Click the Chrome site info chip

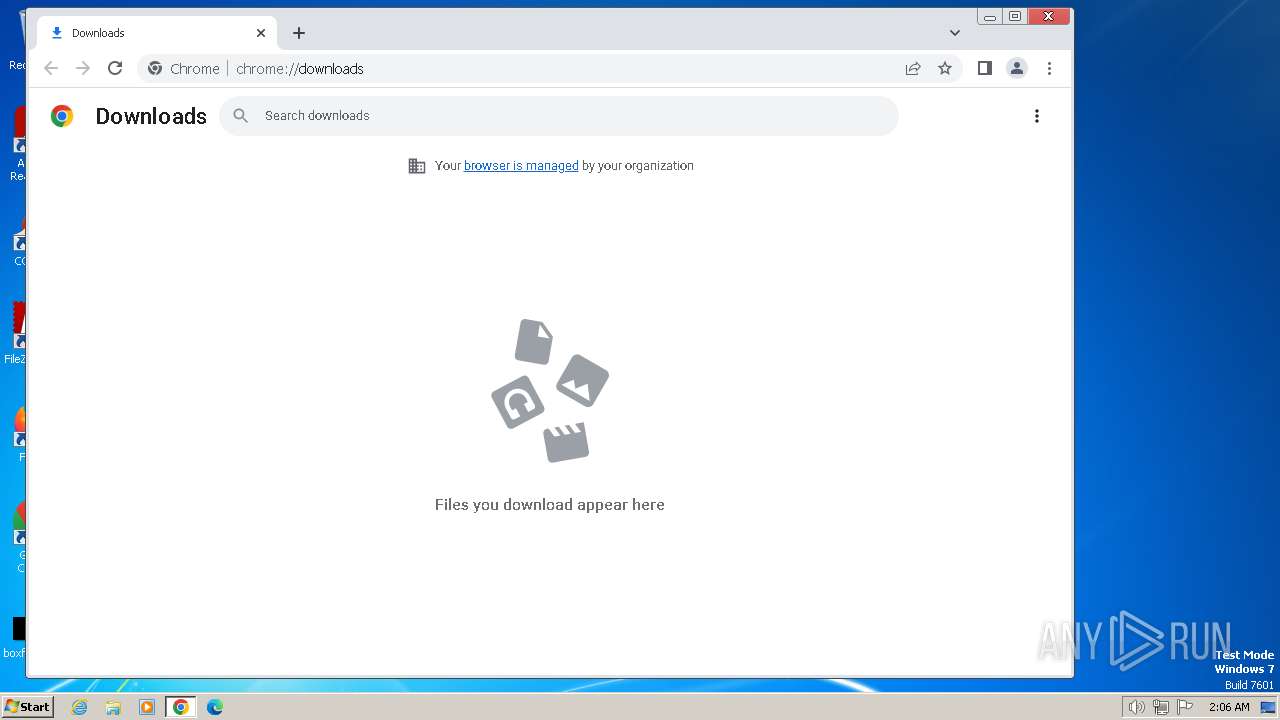[x=184, y=68]
